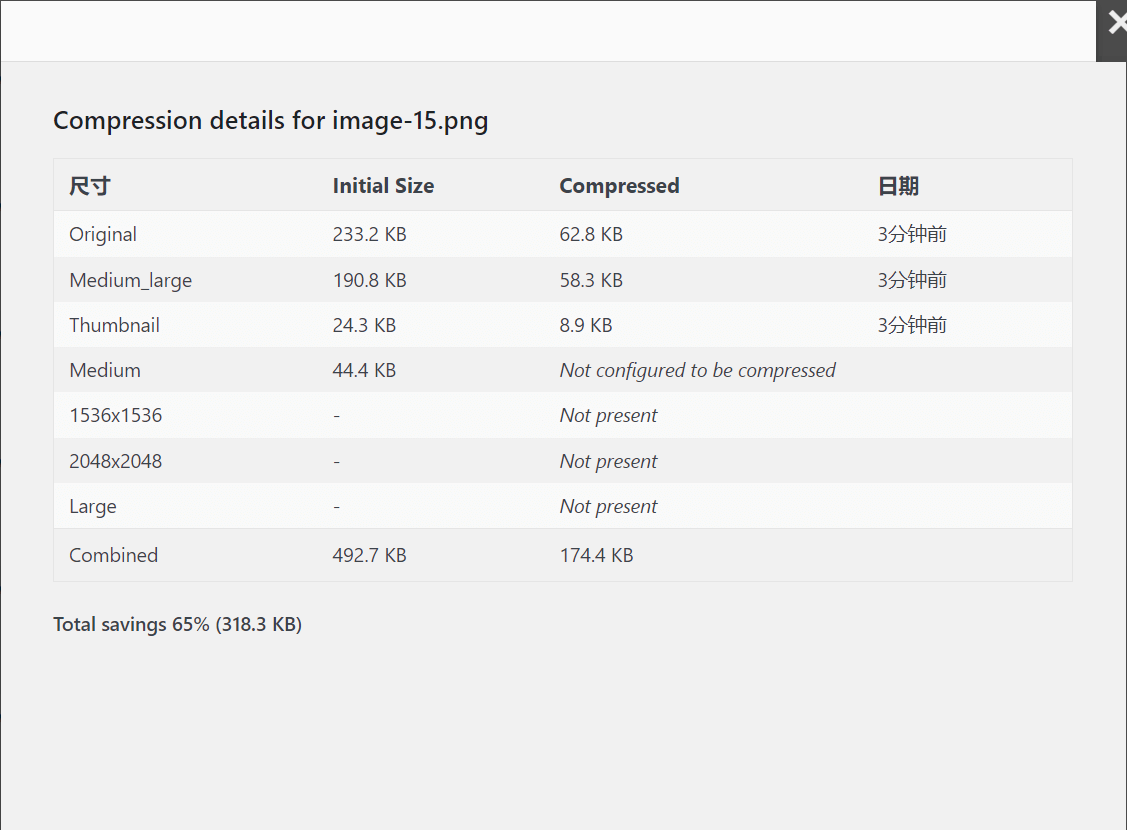Select the Medium_large row label
Viewport: 1127px width, 830px height.
[x=130, y=281]
